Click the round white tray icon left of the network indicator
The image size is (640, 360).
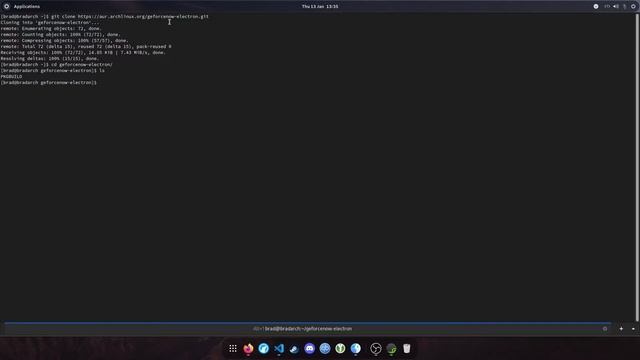pyautogui.click(x=596, y=7)
